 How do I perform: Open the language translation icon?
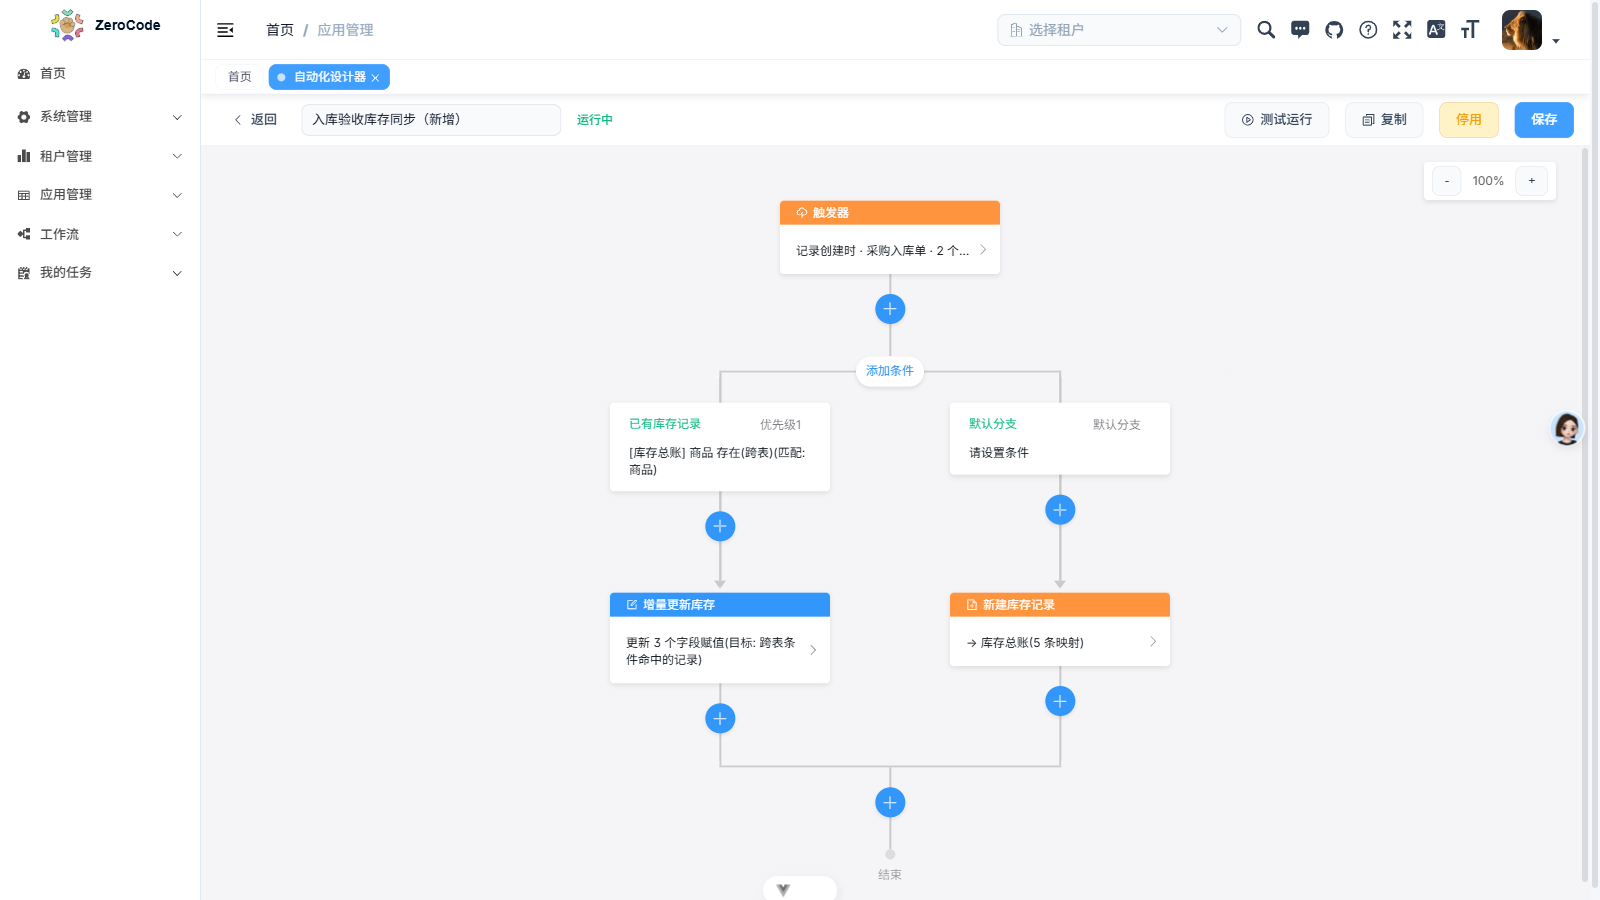click(1436, 30)
